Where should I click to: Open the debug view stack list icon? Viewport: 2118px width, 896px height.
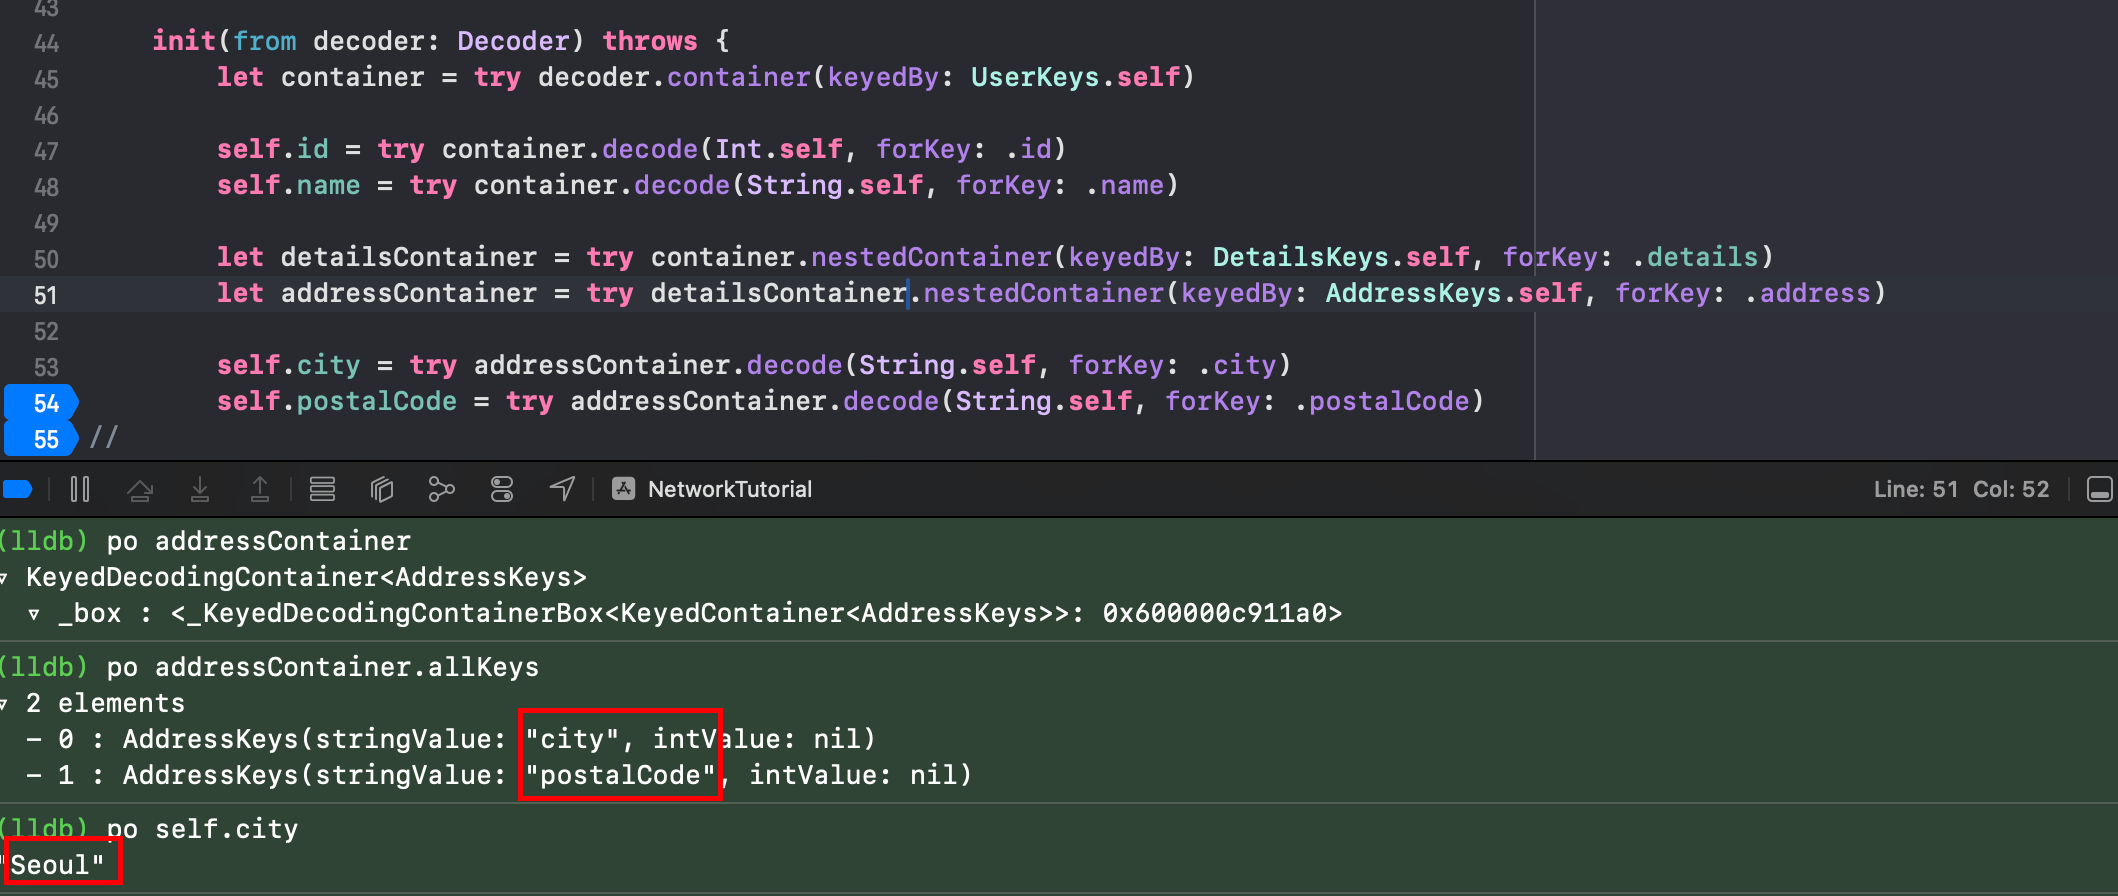point(322,489)
